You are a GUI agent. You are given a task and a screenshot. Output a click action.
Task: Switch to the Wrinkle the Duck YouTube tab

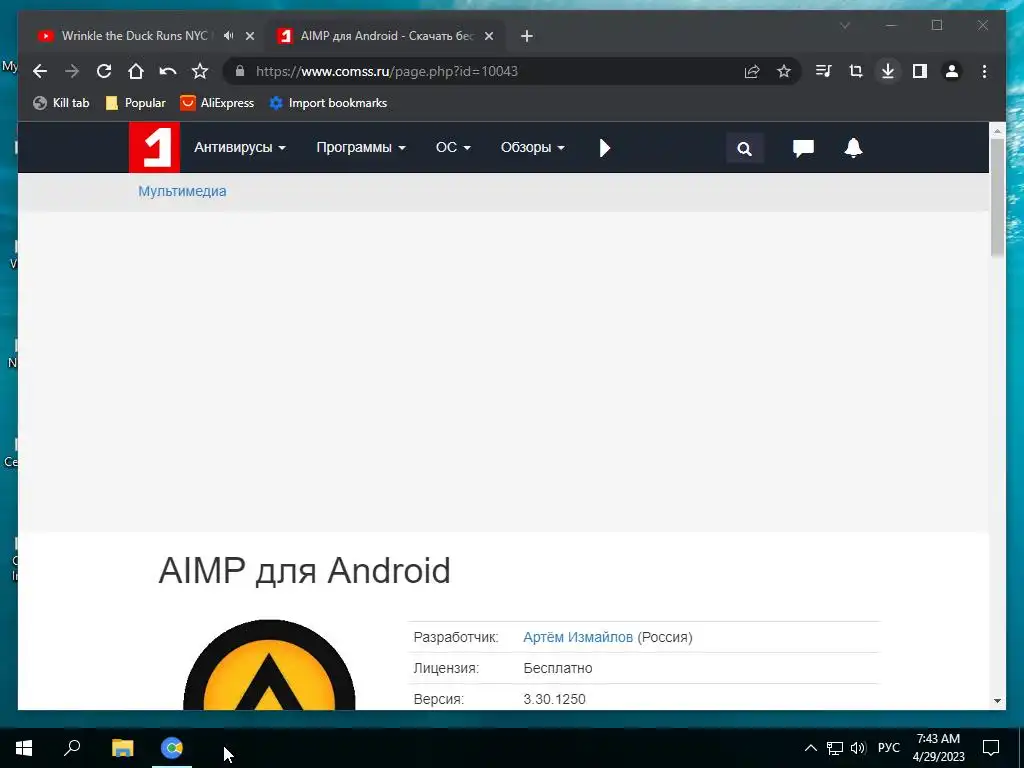click(134, 36)
